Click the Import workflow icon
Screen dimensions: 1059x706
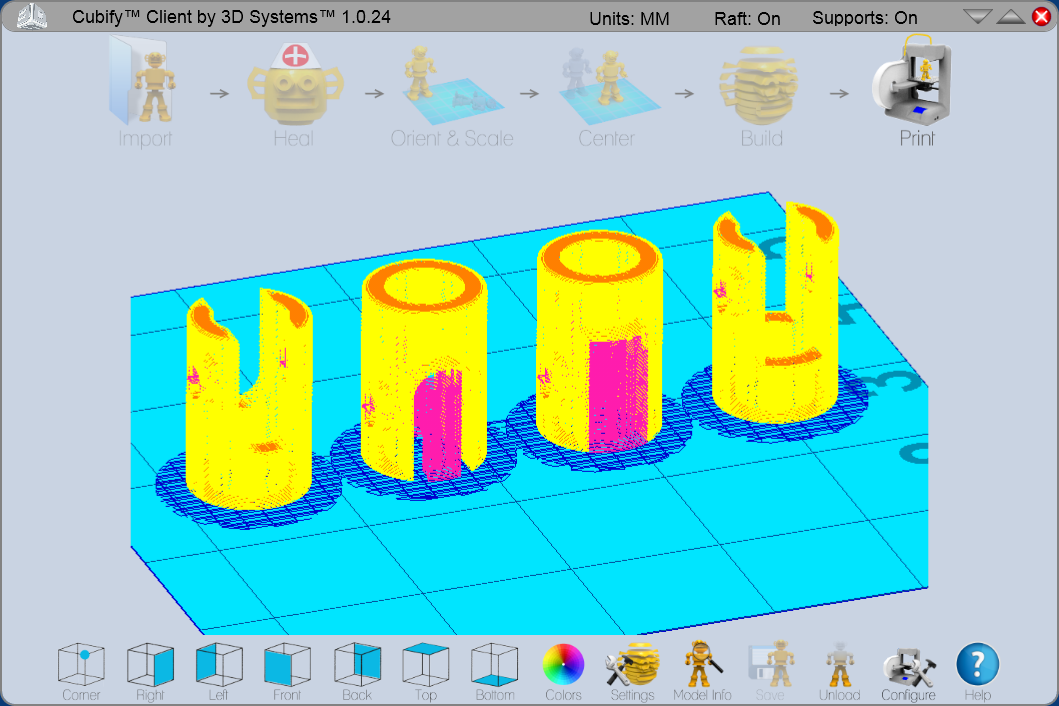tap(144, 90)
